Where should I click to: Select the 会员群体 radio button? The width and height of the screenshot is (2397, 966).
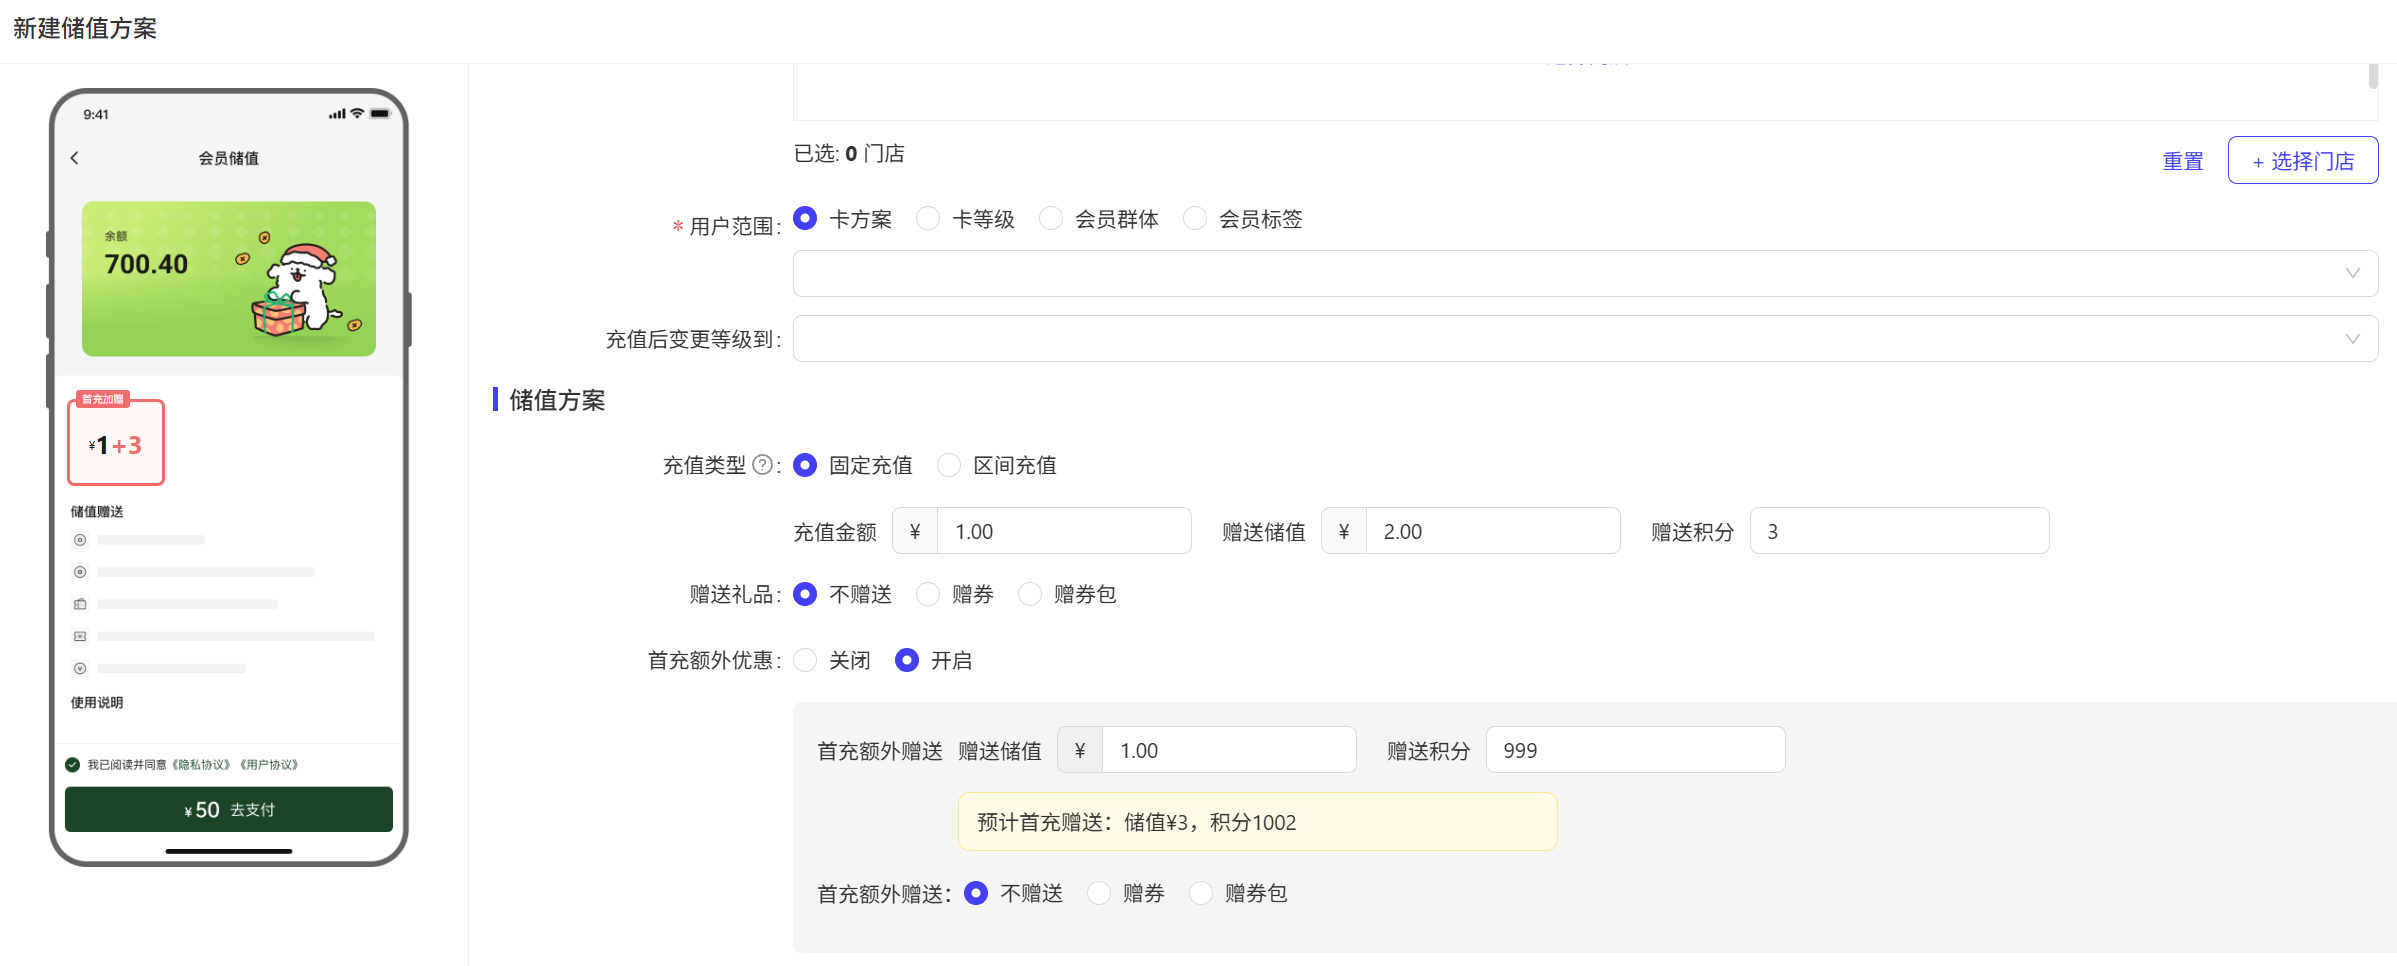(x=1051, y=219)
